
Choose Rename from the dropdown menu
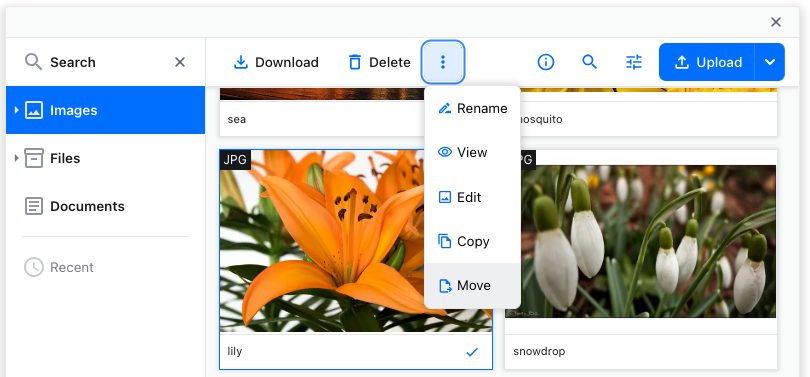(x=472, y=108)
